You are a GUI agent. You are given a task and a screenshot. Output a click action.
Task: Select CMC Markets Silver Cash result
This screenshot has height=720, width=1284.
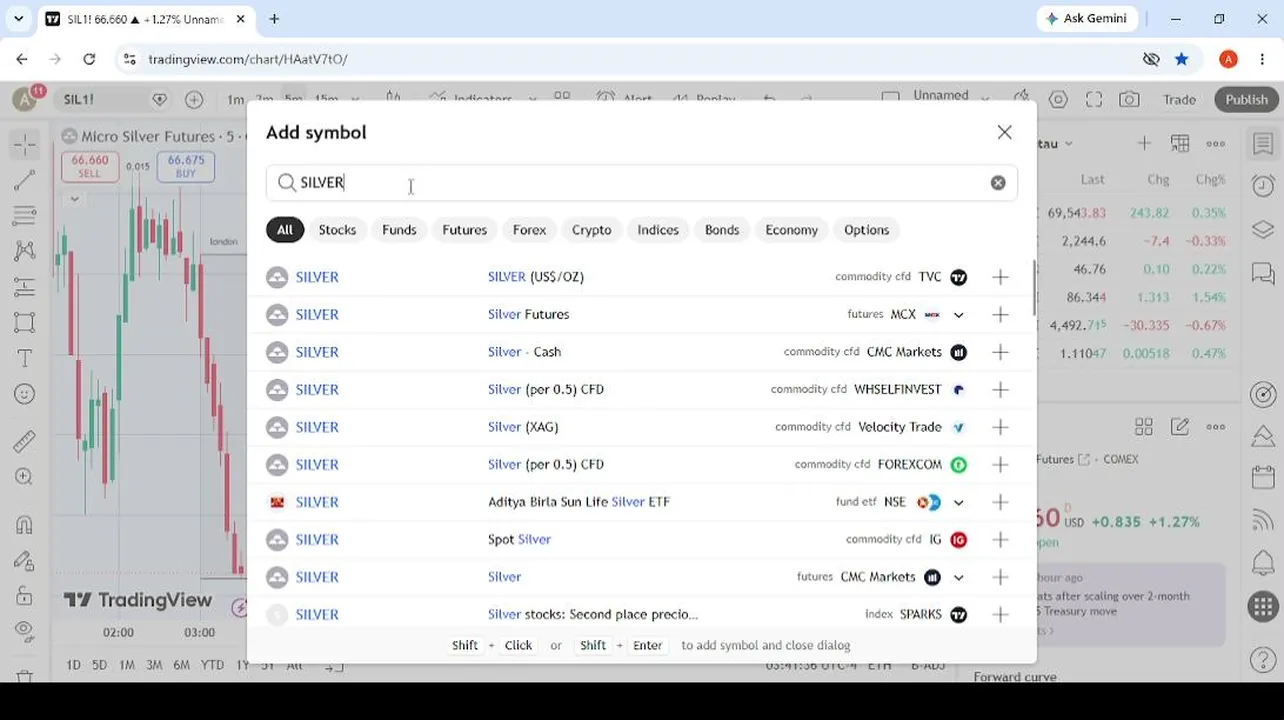pyautogui.click(x=641, y=352)
